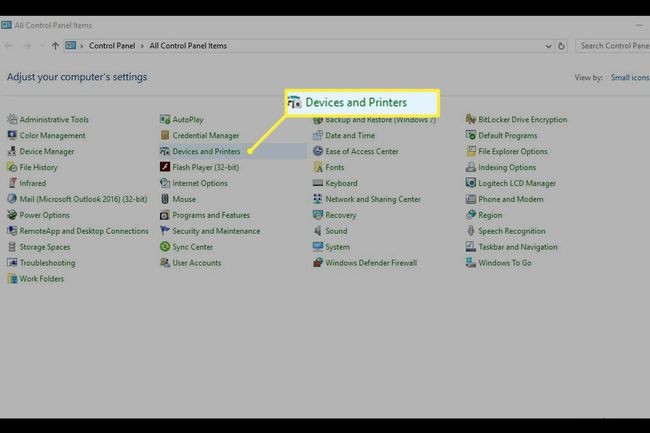This screenshot has height=433, width=650.
Task: Refresh the Control Panel view
Action: coord(561,46)
